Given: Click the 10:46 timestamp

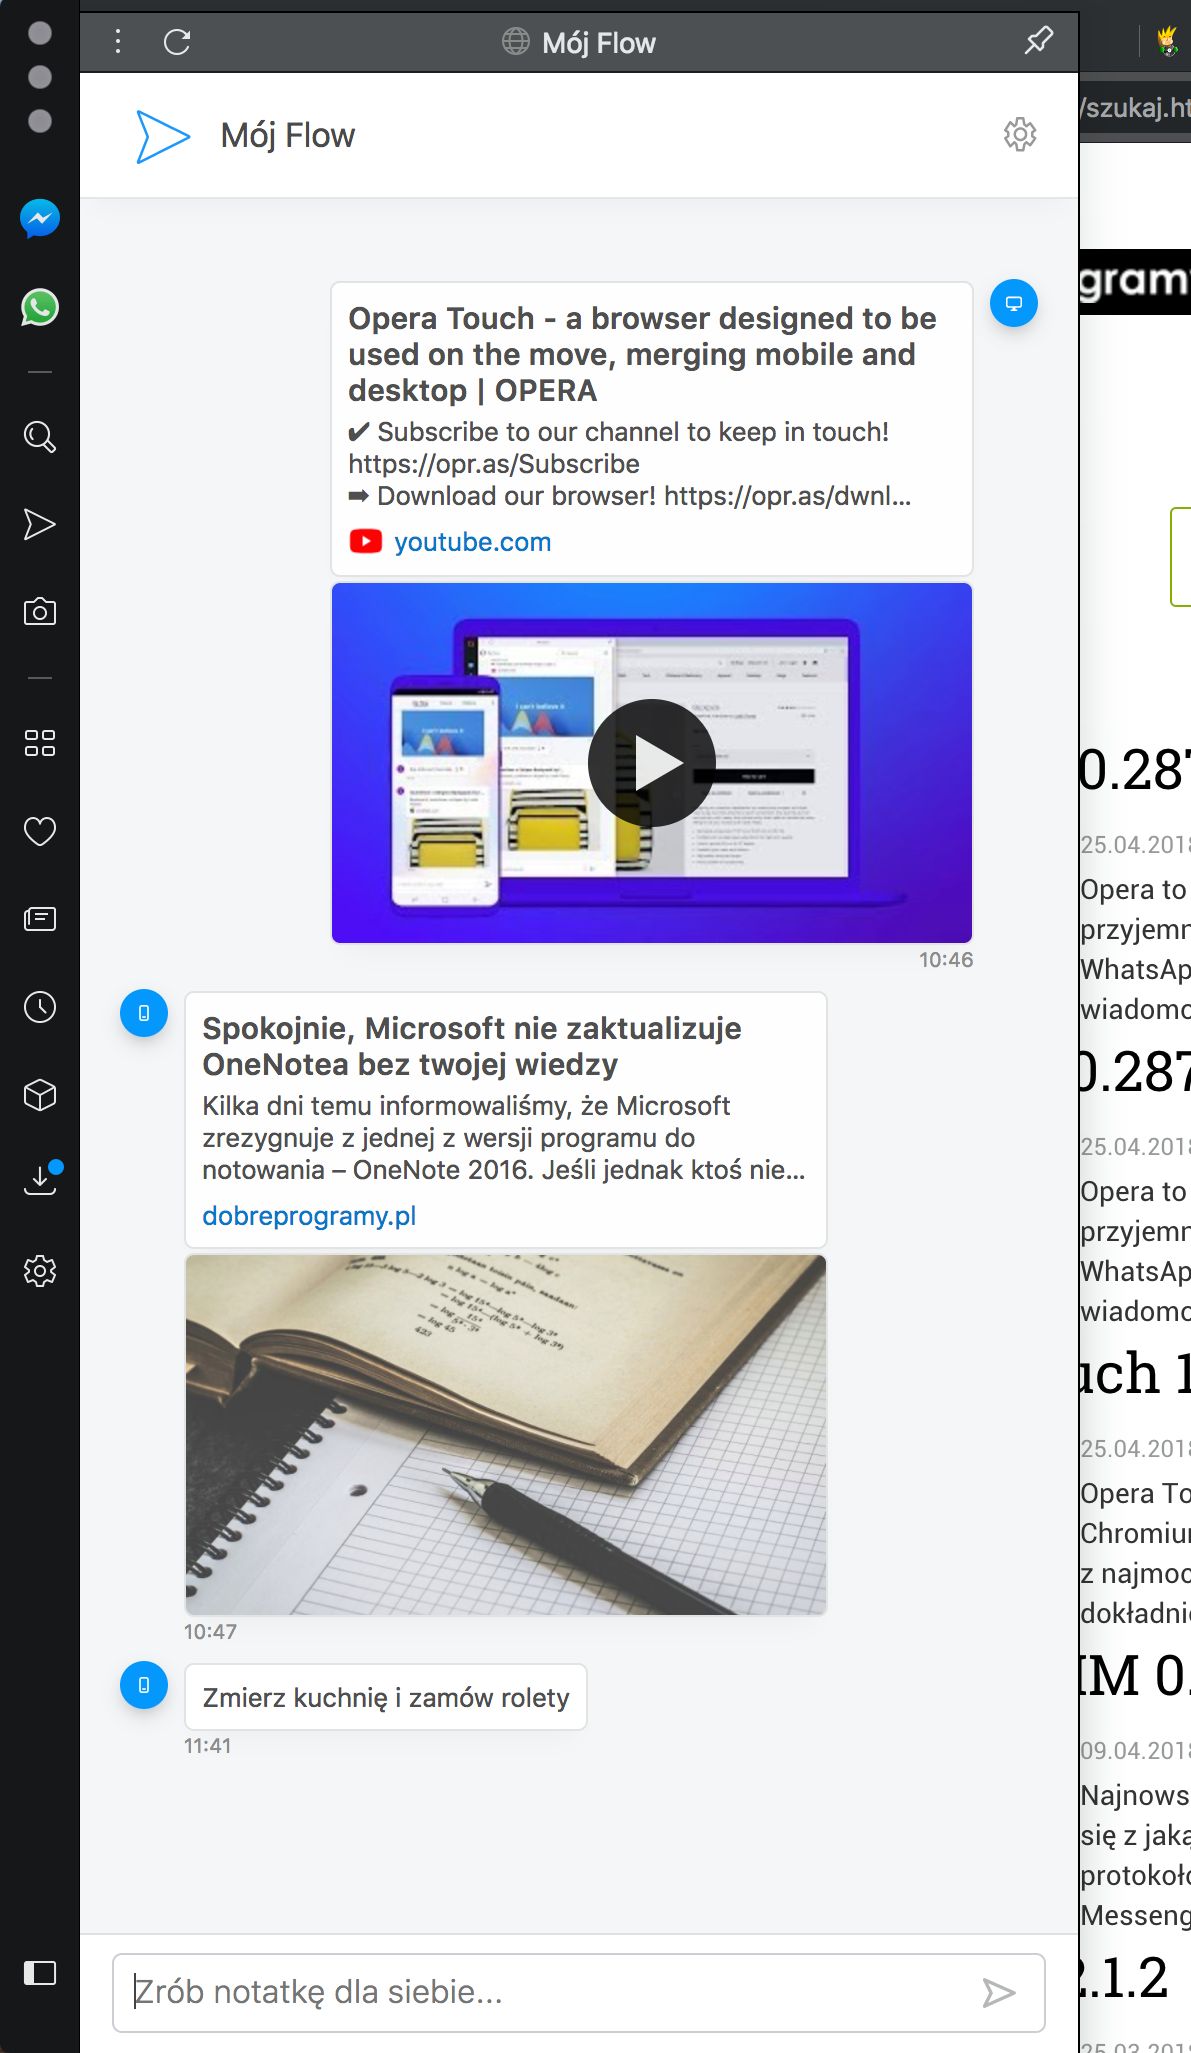Looking at the screenshot, I should click(946, 960).
